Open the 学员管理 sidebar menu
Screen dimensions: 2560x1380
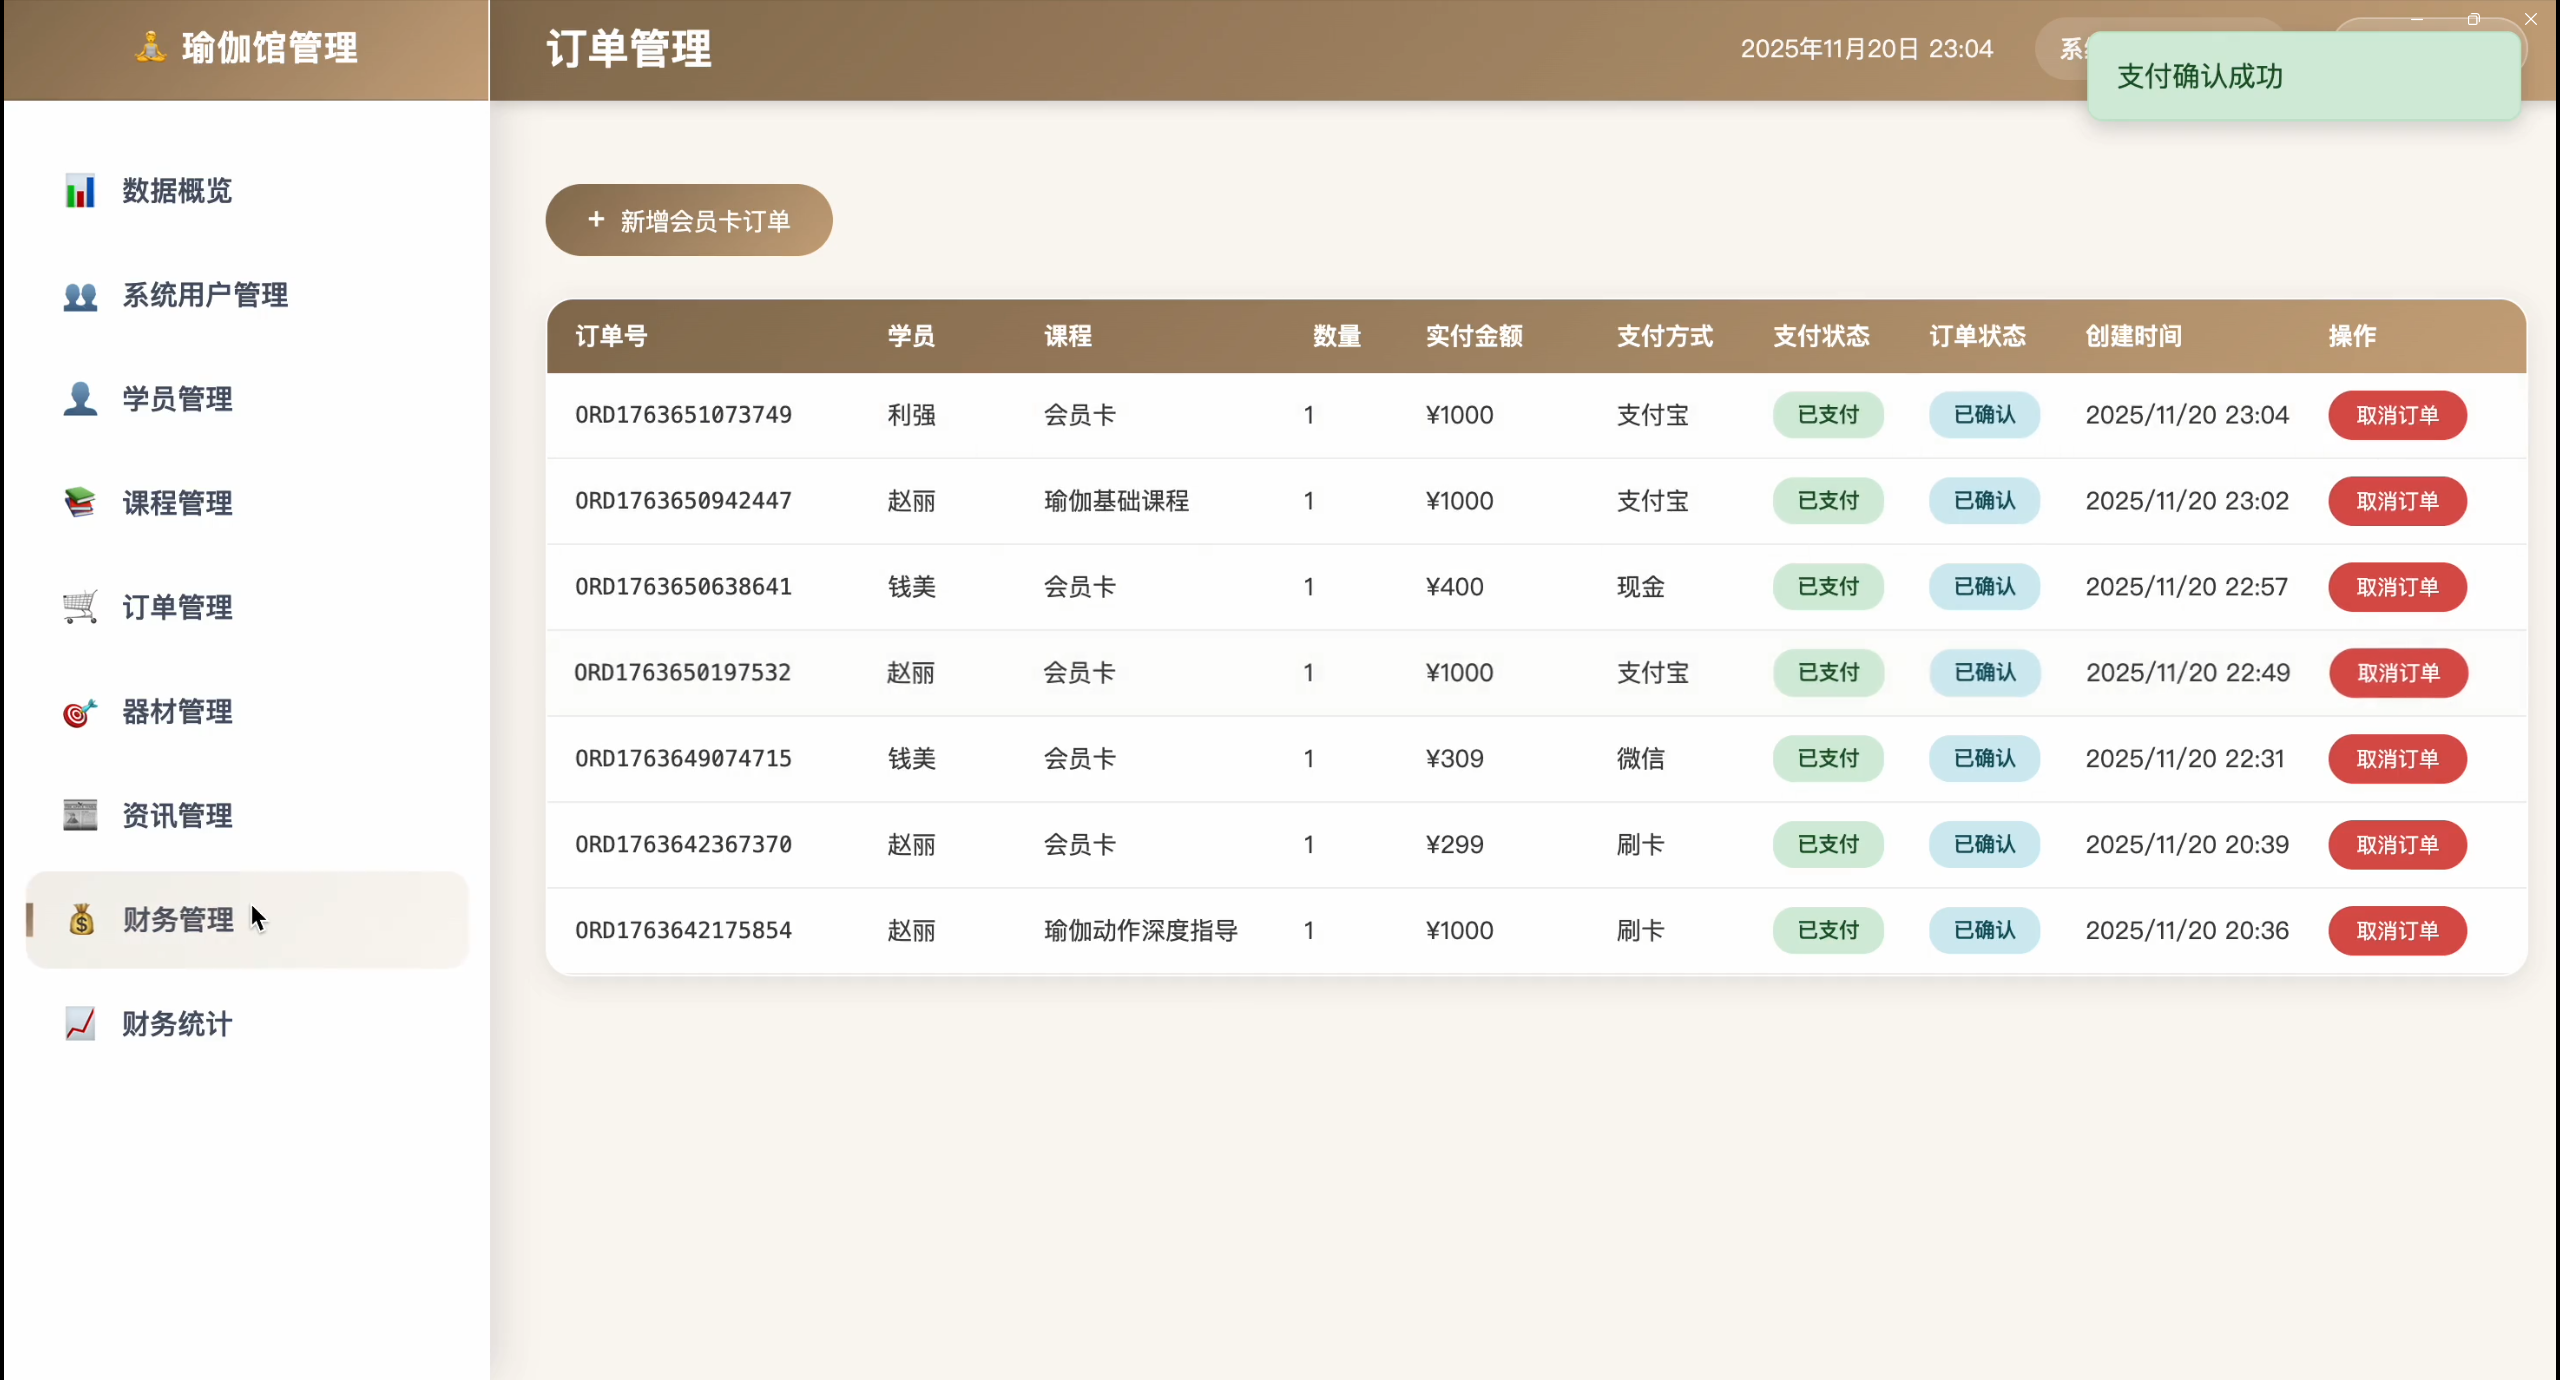coord(177,399)
